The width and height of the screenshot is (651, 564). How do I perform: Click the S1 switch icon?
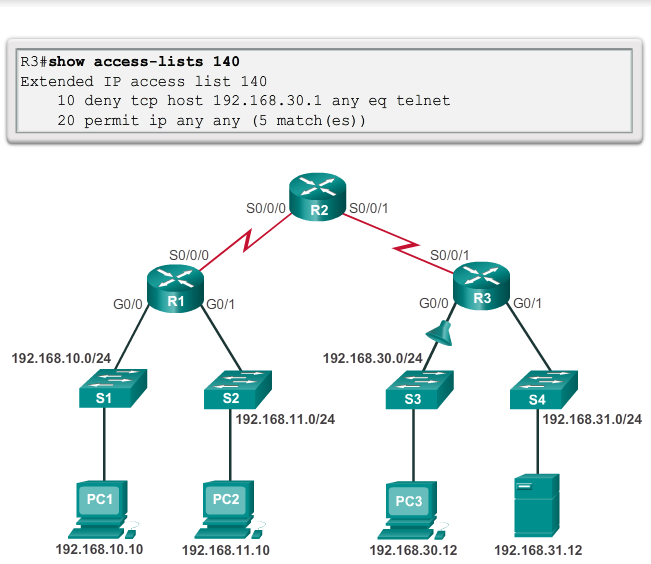click(x=105, y=389)
